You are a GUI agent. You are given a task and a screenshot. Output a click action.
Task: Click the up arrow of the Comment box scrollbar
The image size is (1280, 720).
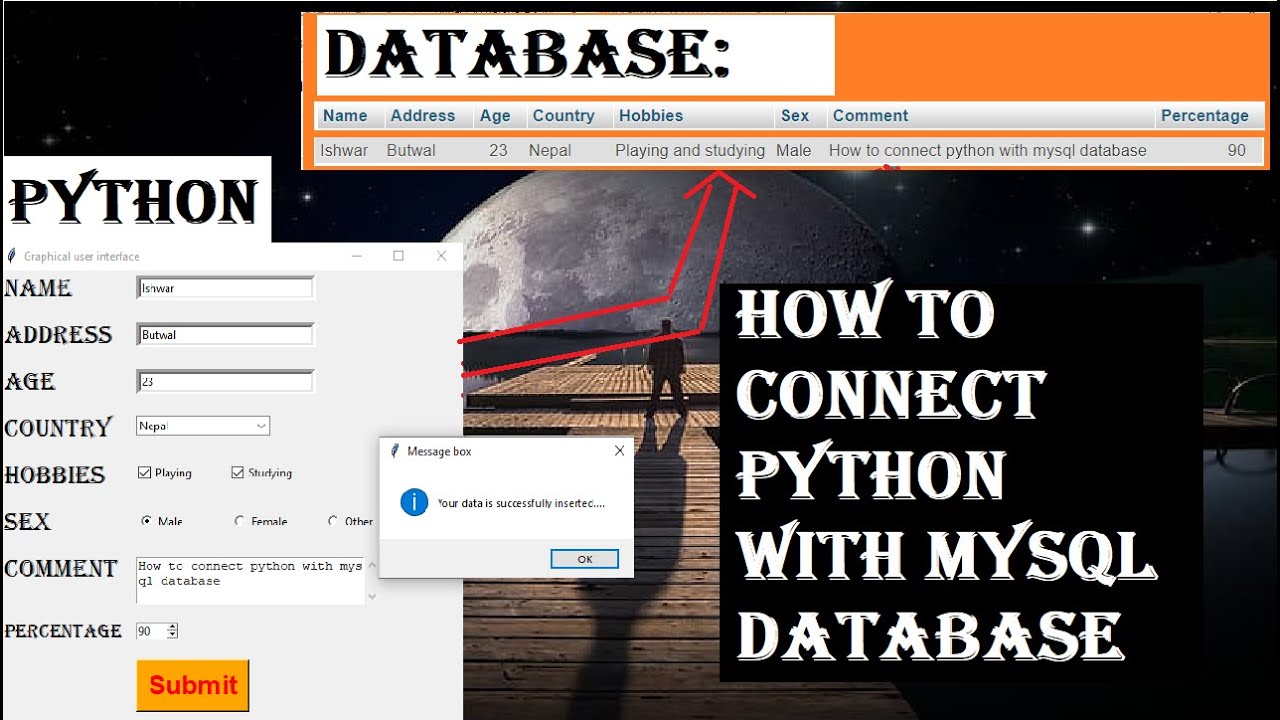pos(372,565)
